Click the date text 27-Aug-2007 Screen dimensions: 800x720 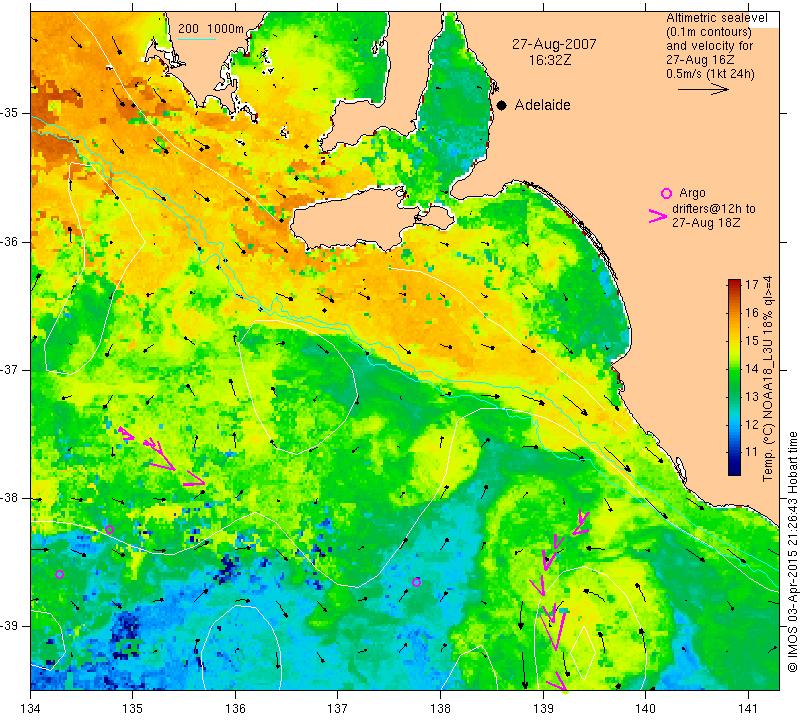coord(554,44)
